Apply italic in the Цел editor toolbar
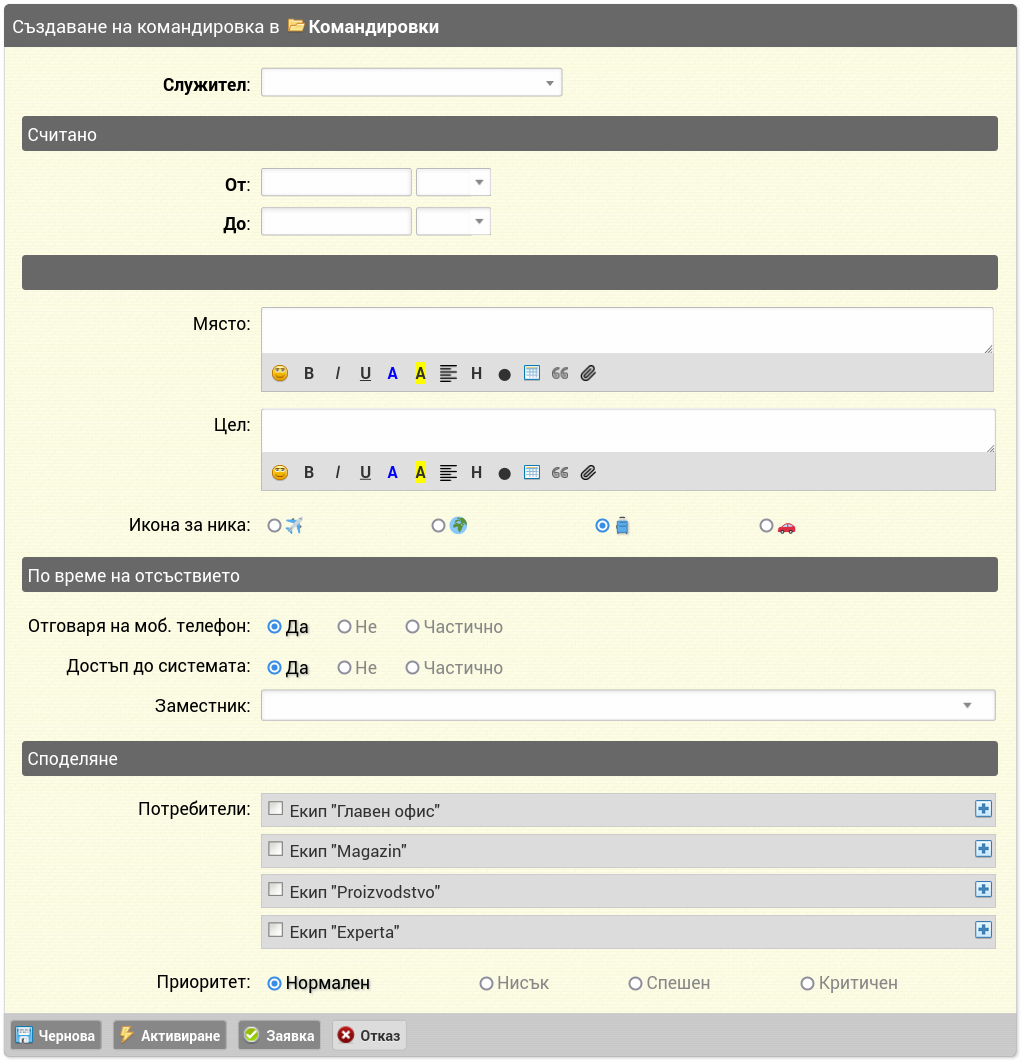Viewport: 1021px width, 1061px height. coord(337,472)
